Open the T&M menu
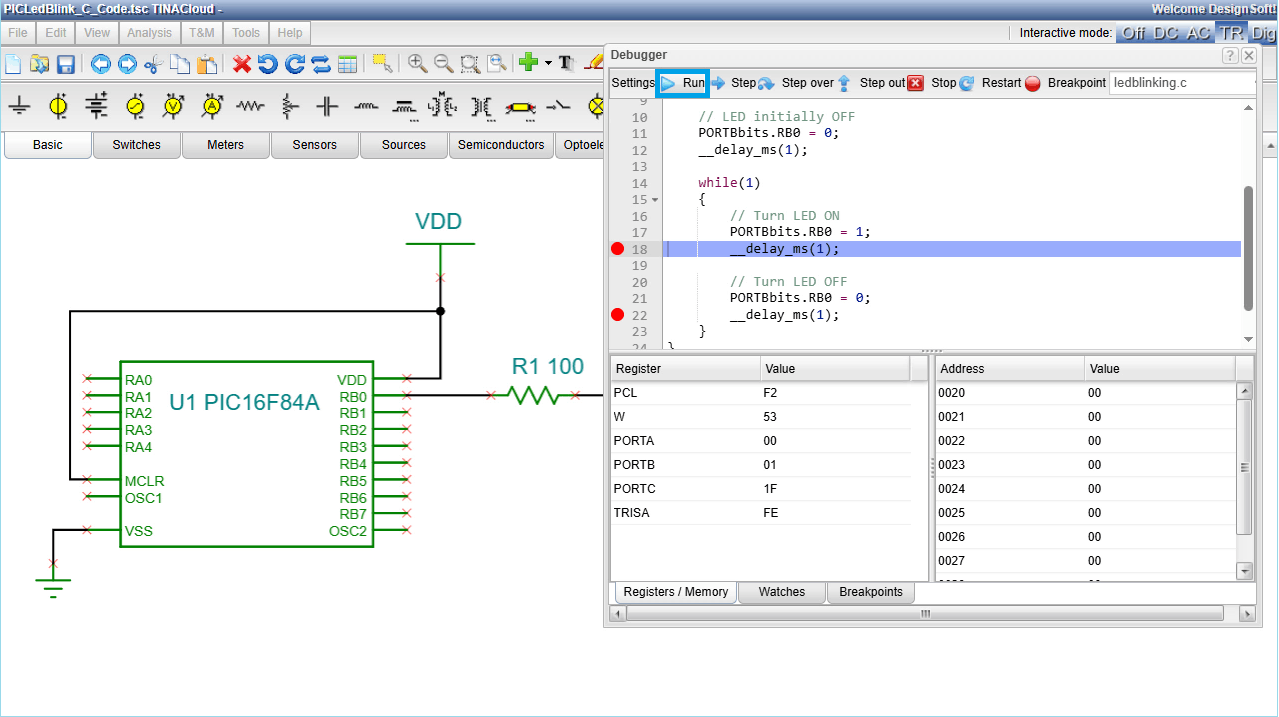1279x717 pixels. [x=202, y=33]
